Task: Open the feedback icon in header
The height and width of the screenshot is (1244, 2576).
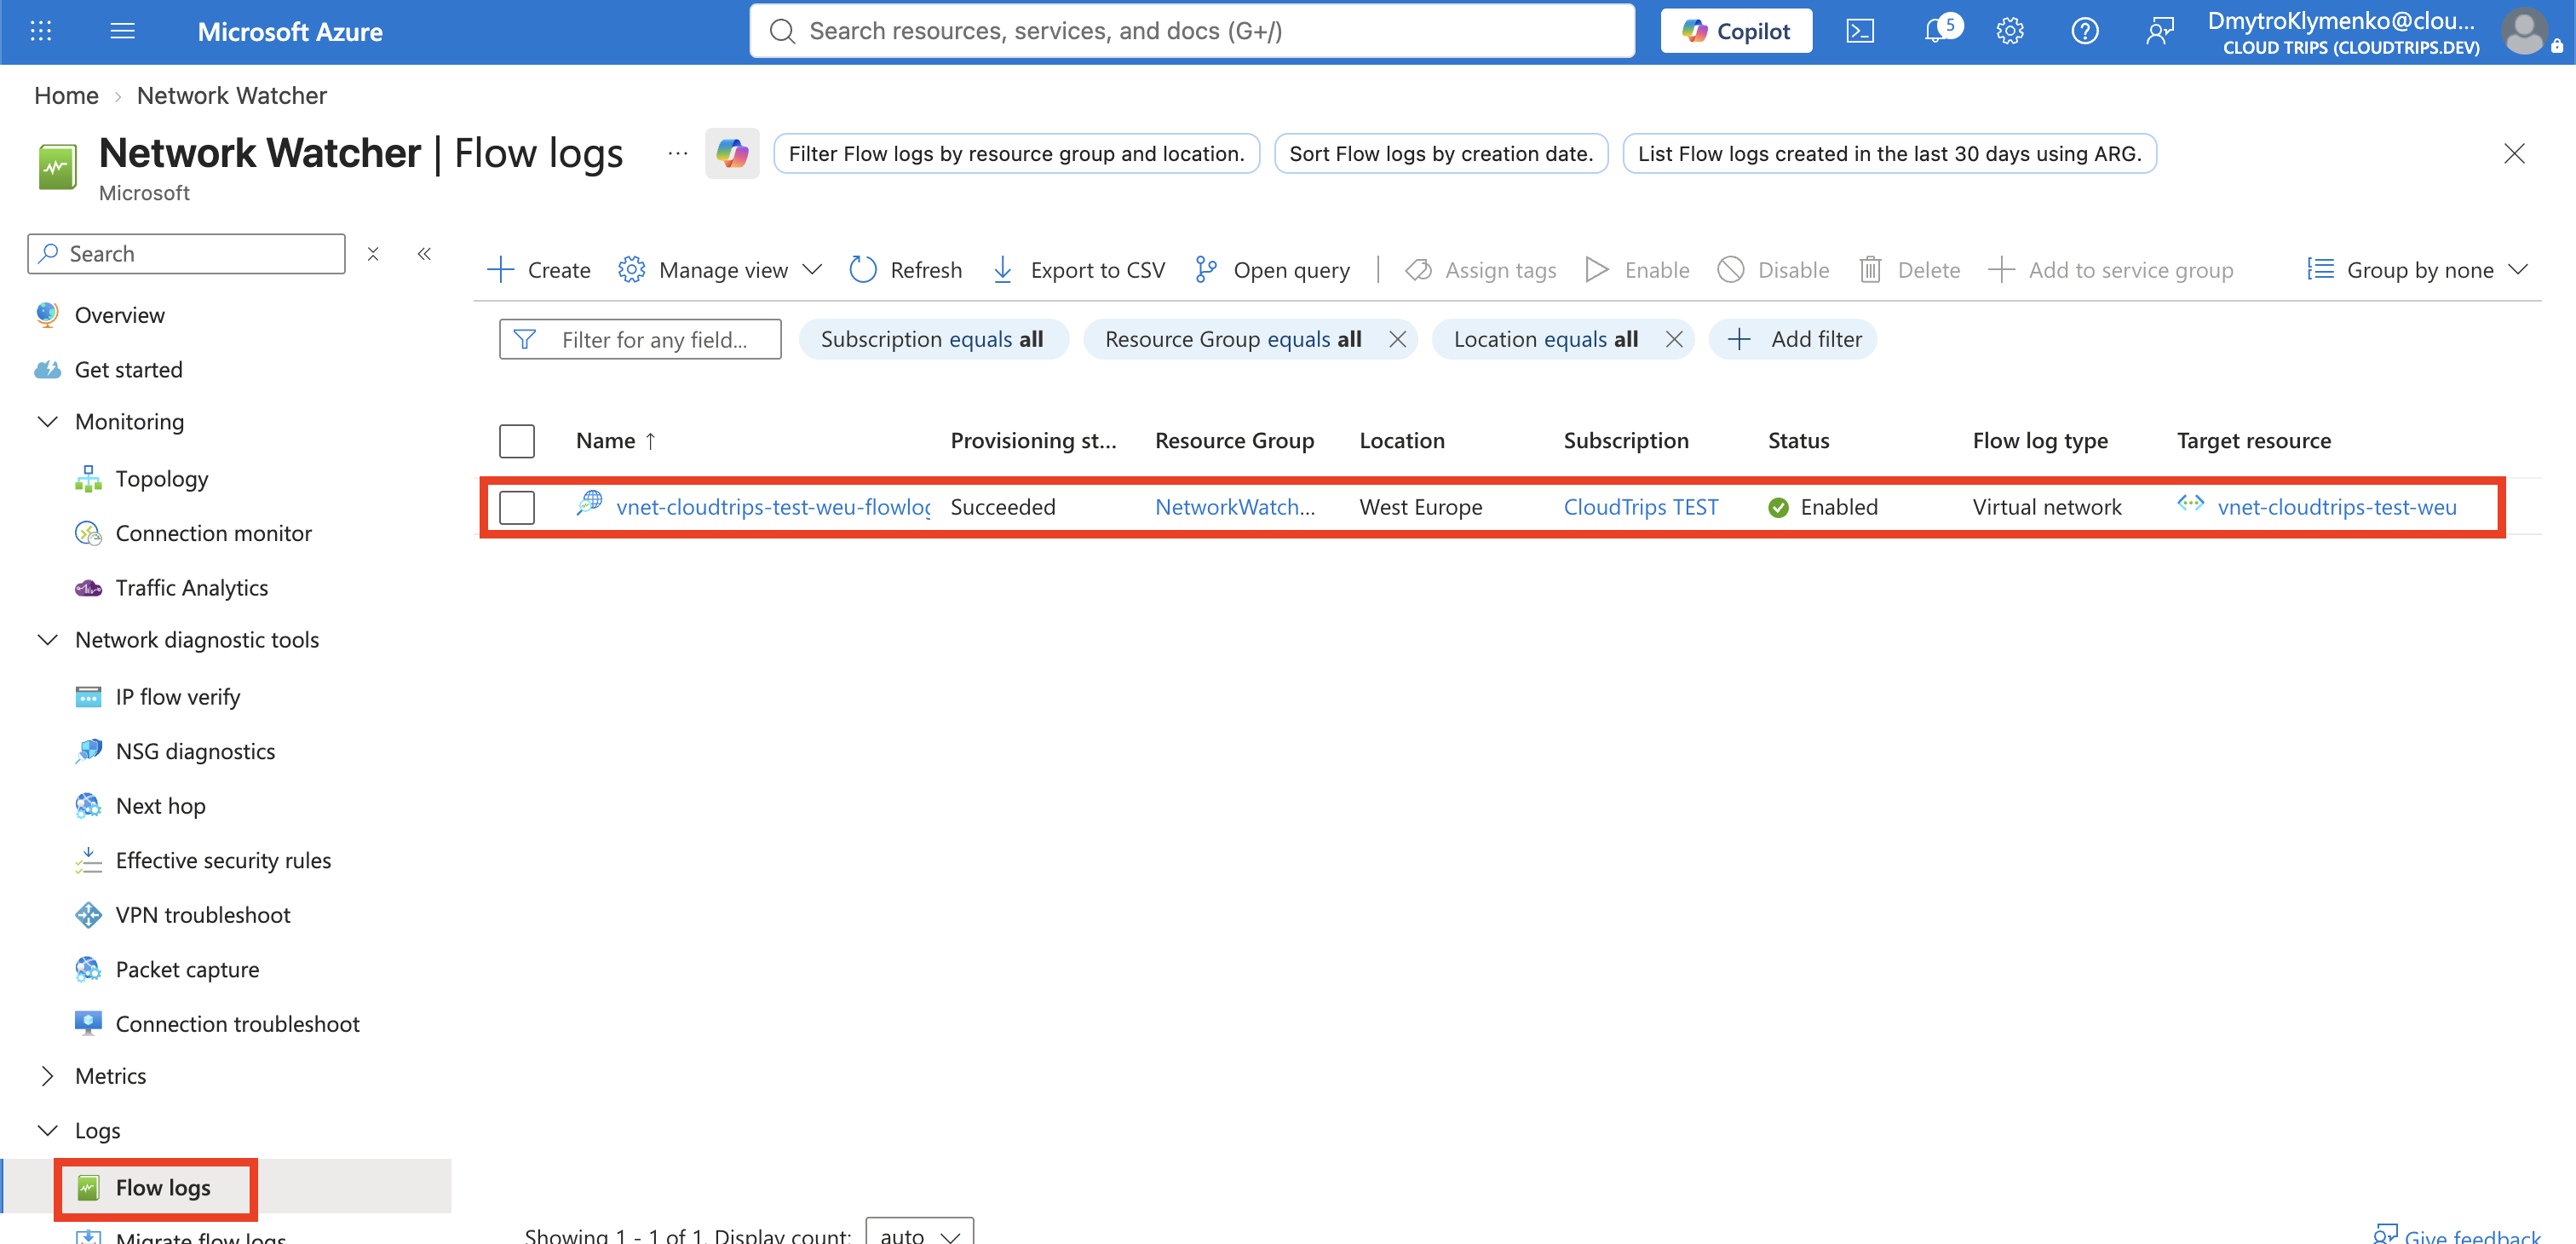Action: tap(2160, 31)
